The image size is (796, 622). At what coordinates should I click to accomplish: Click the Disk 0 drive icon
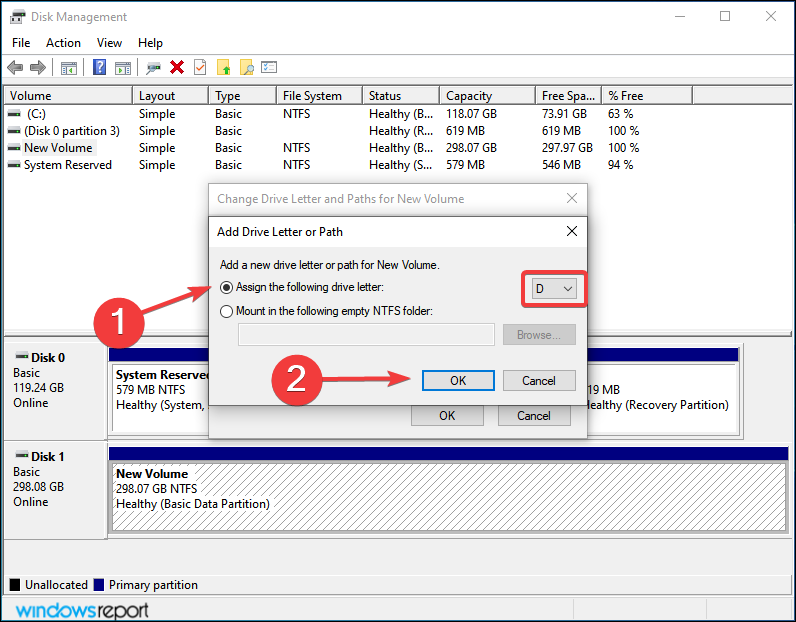click(21, 355)
